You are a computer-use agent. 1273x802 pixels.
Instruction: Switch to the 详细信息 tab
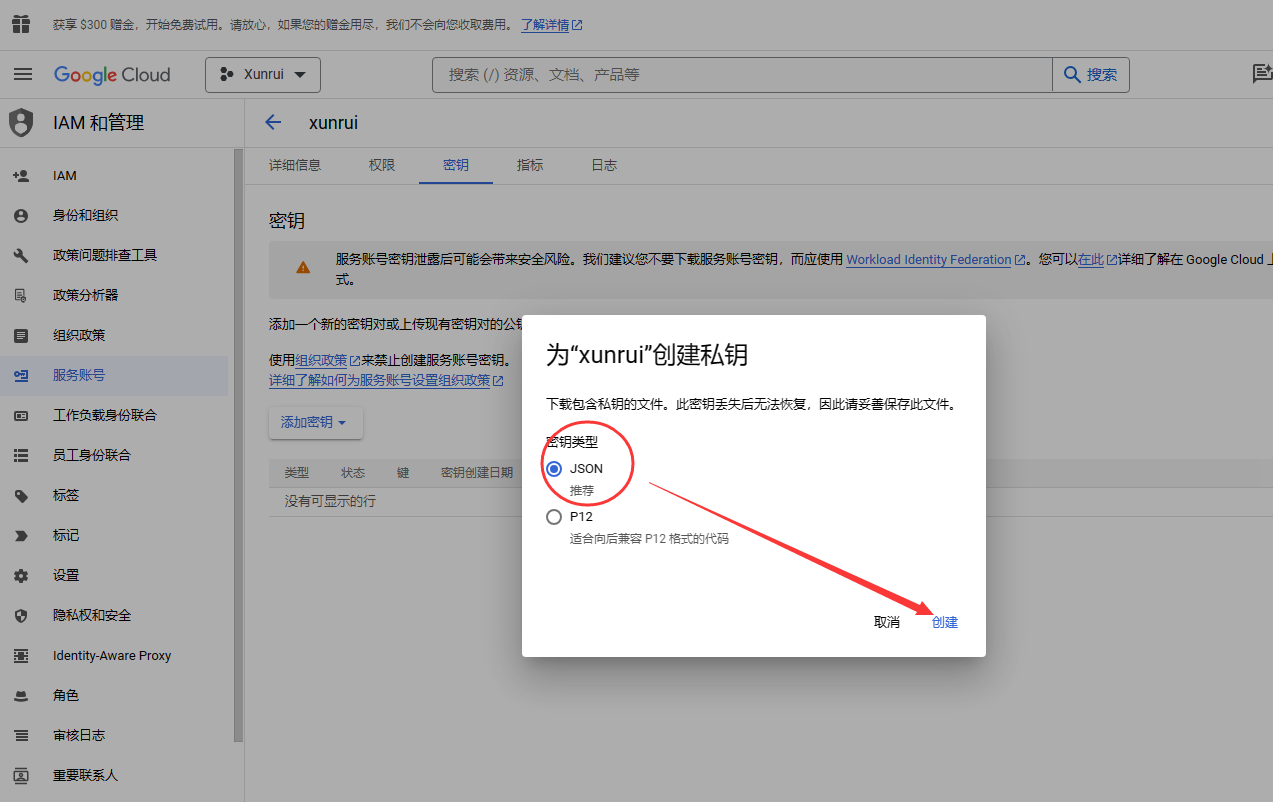coord(295,165)
